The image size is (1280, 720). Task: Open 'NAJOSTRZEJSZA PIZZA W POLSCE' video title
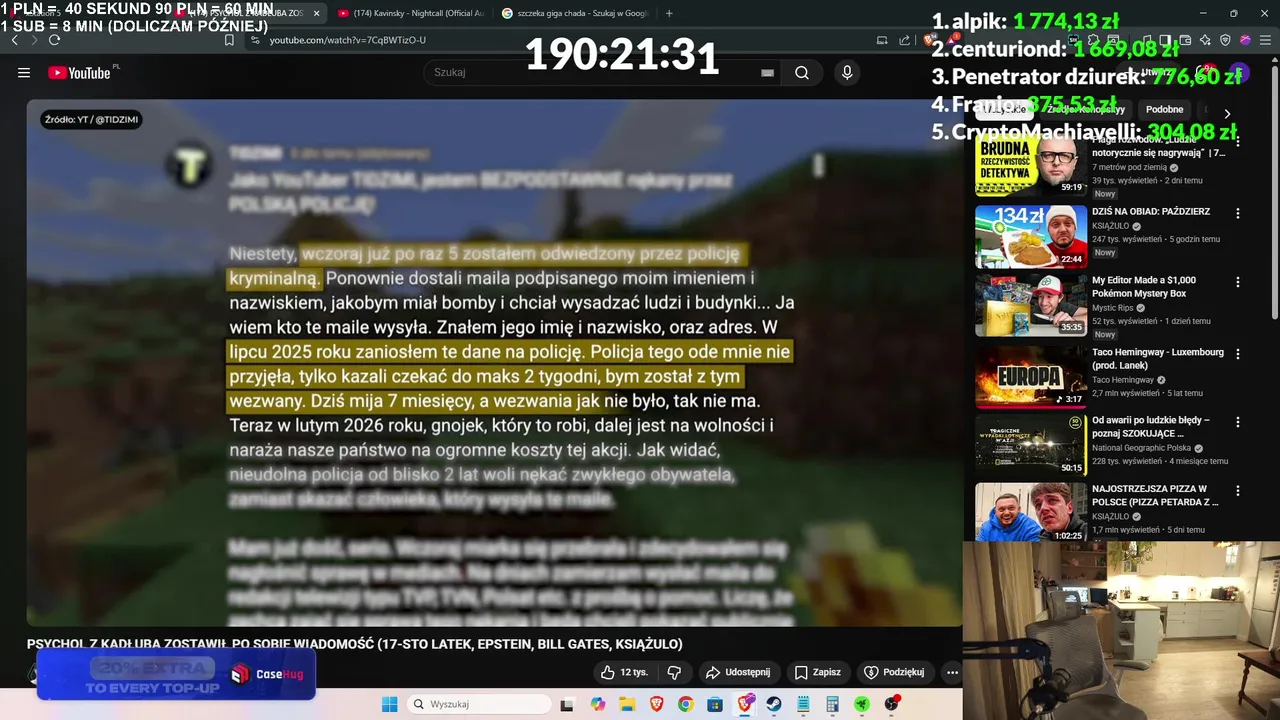[x=1155, y=496]
